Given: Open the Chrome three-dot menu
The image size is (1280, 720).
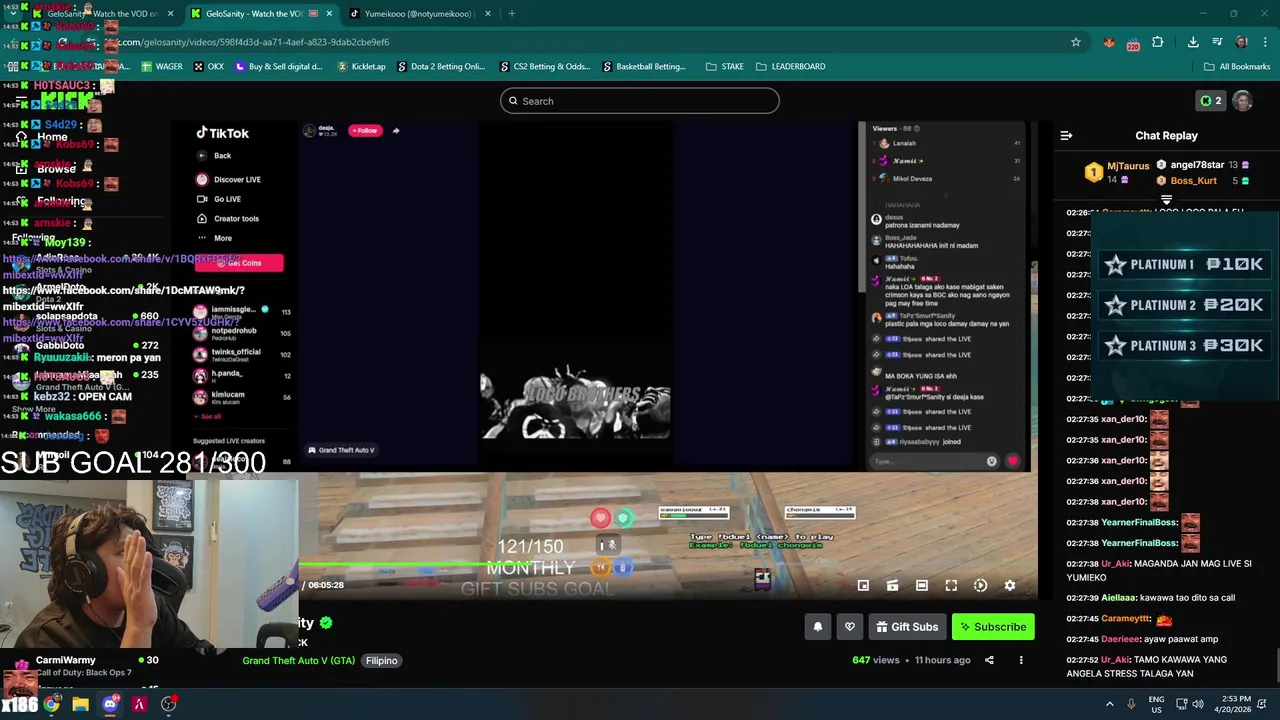Looking at the screenshot, I should (1265, 42).
